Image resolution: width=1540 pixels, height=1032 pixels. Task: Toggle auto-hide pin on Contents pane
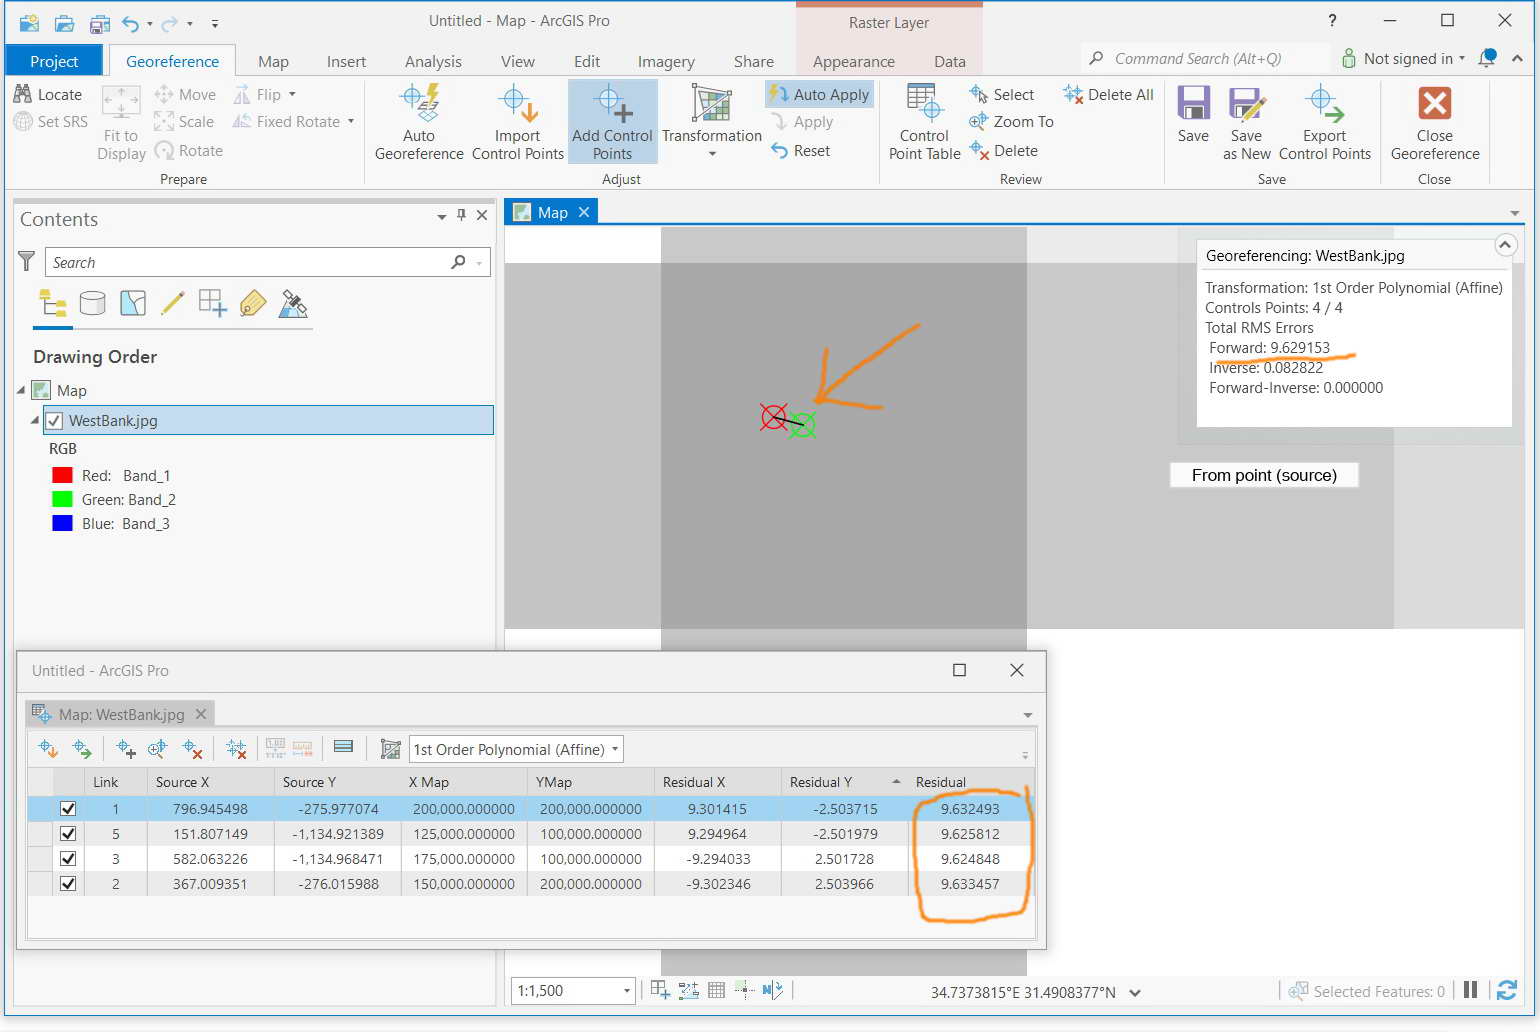[461, 215]
